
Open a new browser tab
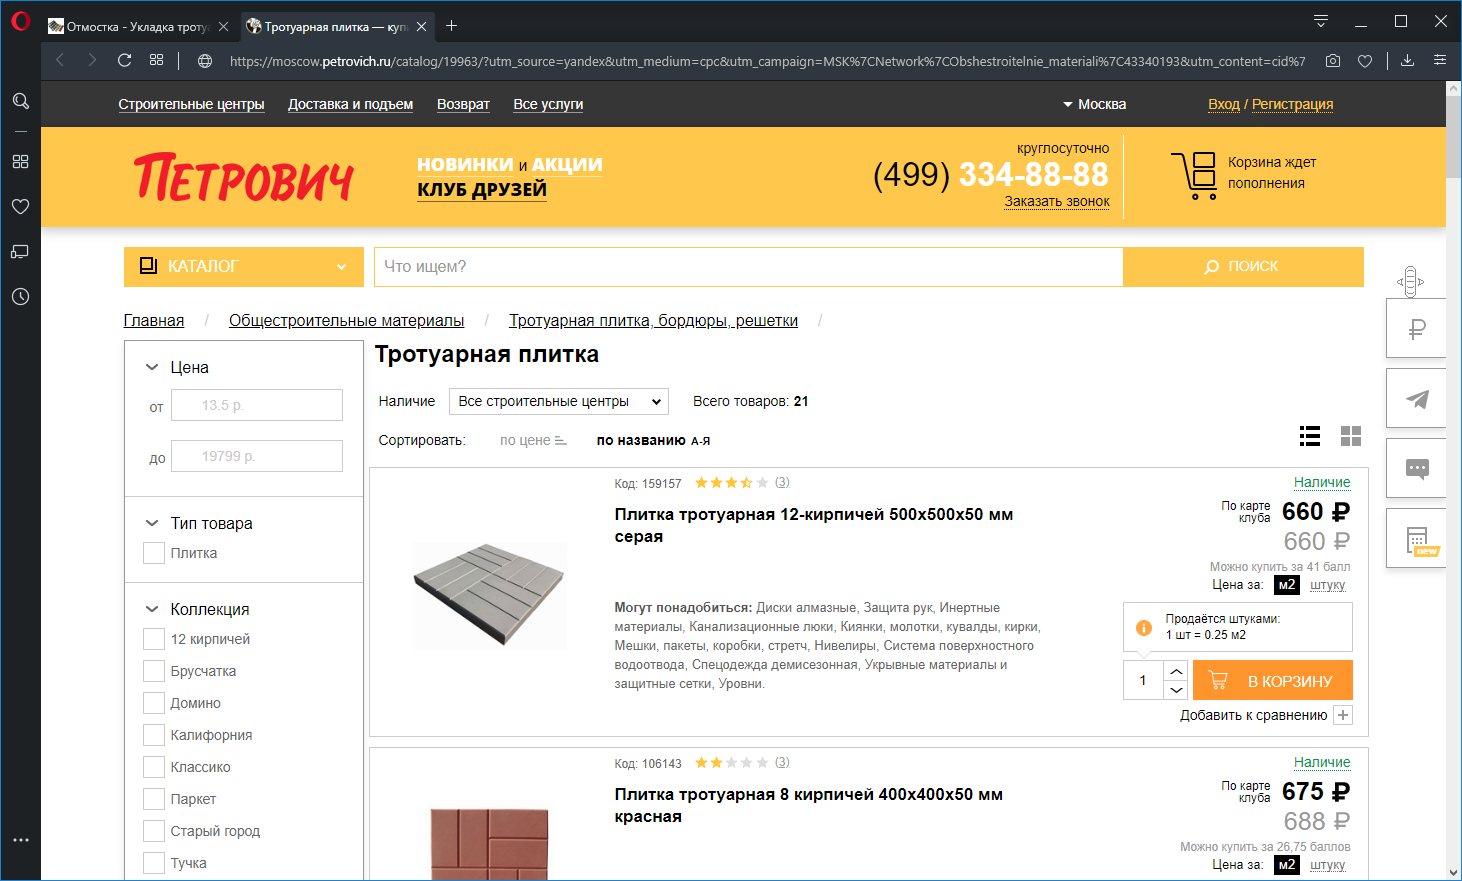tap(451, 26)
